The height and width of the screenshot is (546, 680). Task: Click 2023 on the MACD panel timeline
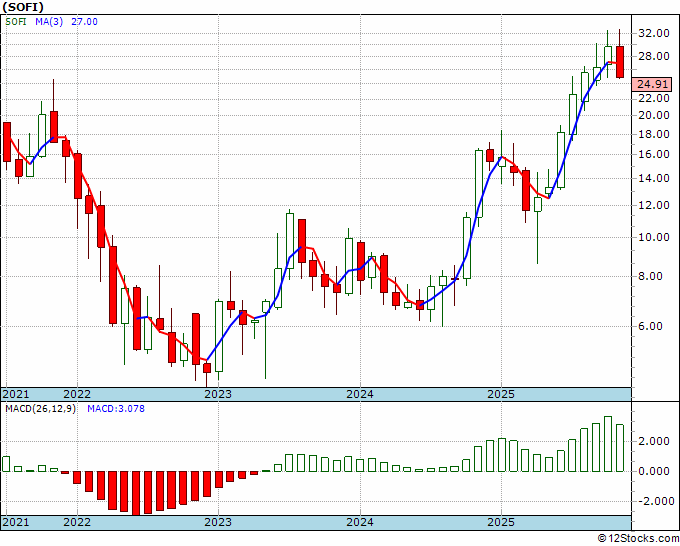[x=218, y=522]
